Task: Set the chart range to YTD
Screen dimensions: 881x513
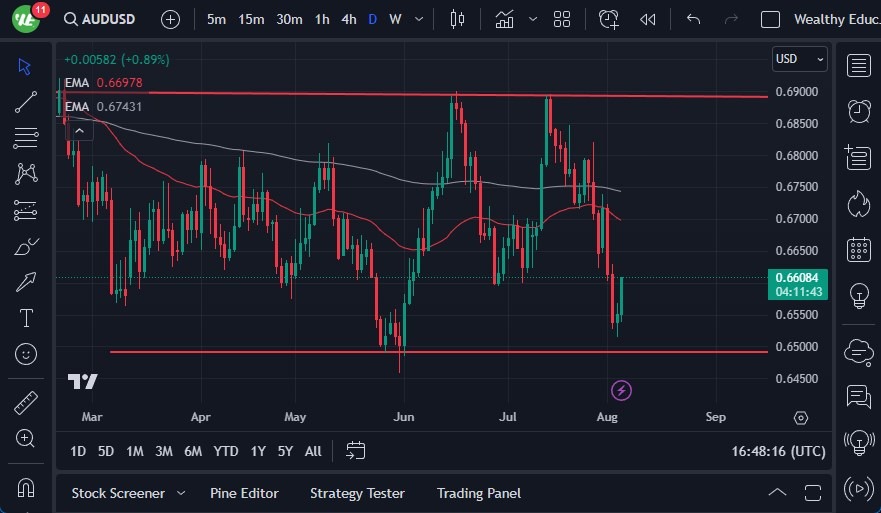Action: point(226,451)
